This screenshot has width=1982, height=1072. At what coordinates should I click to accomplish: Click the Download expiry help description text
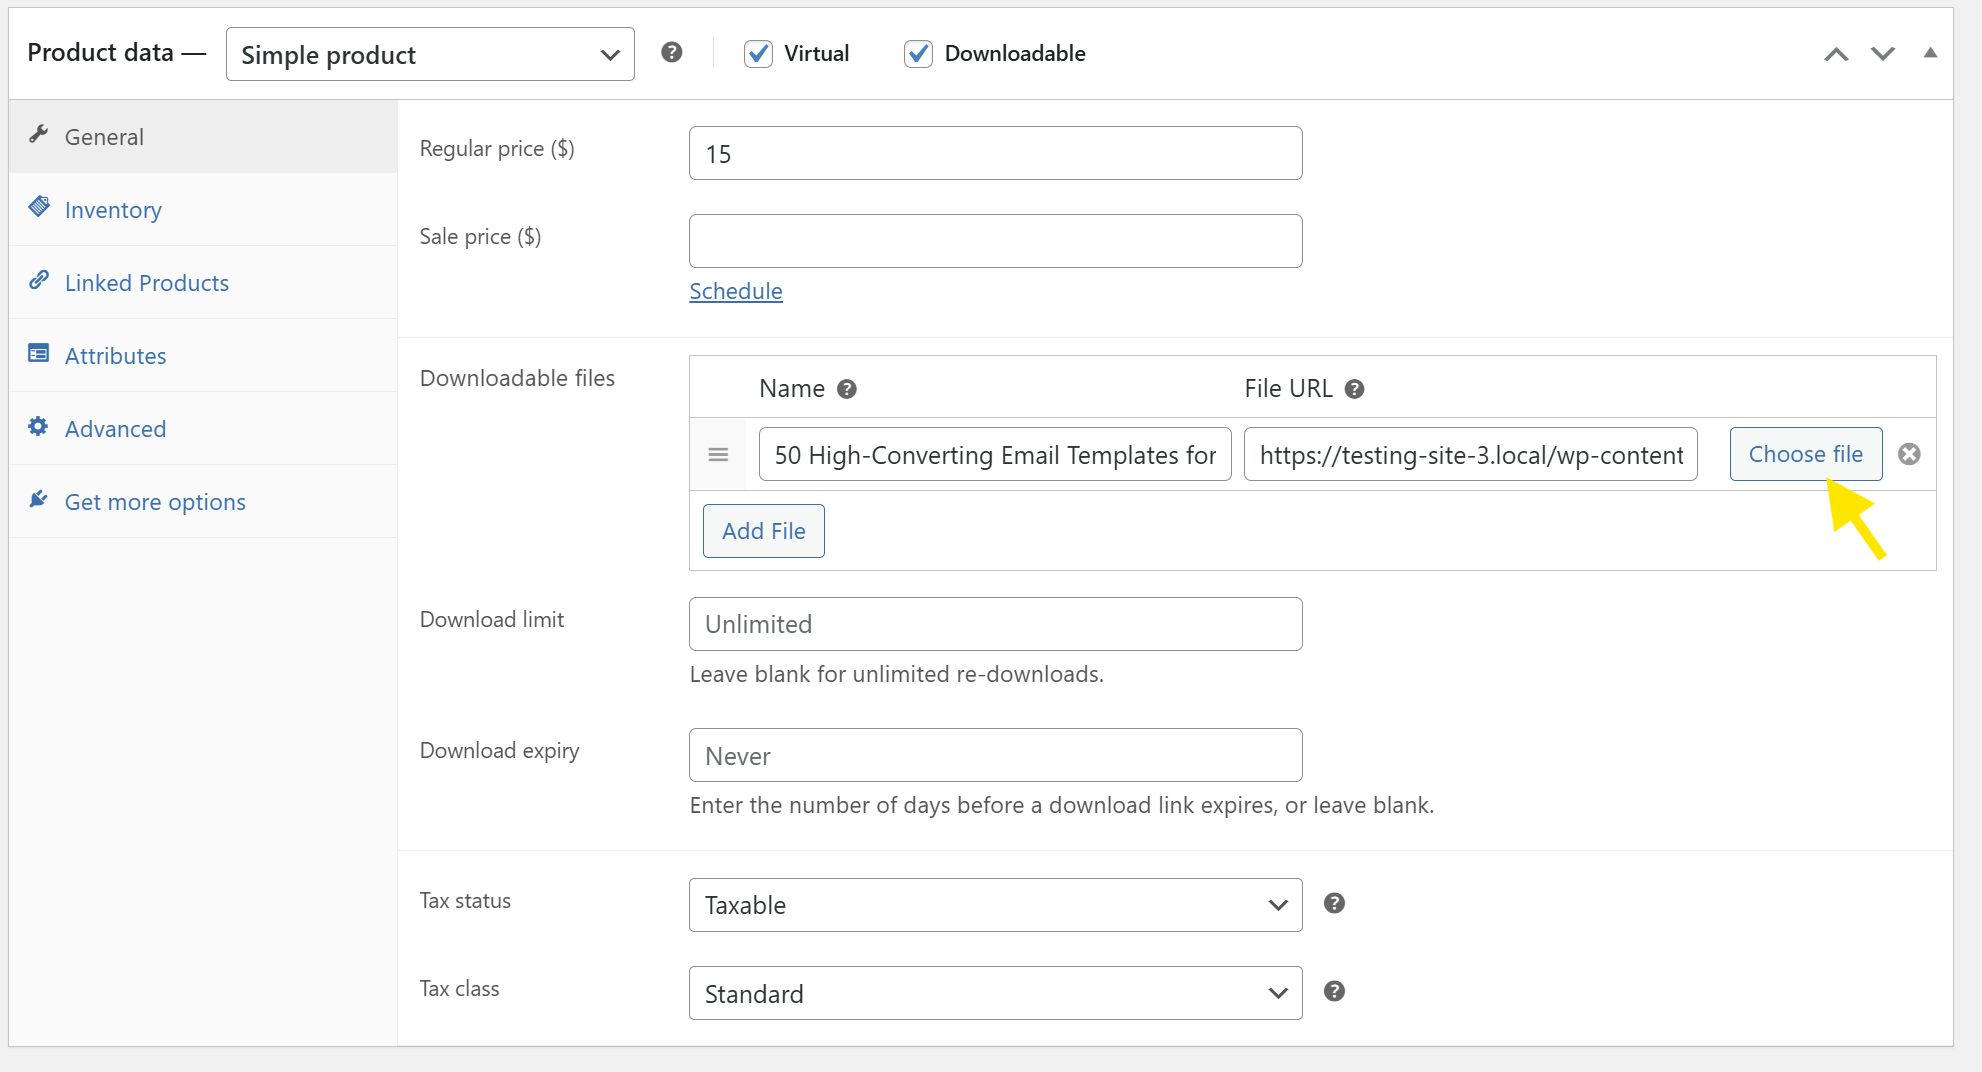[x=1062, y=805]
